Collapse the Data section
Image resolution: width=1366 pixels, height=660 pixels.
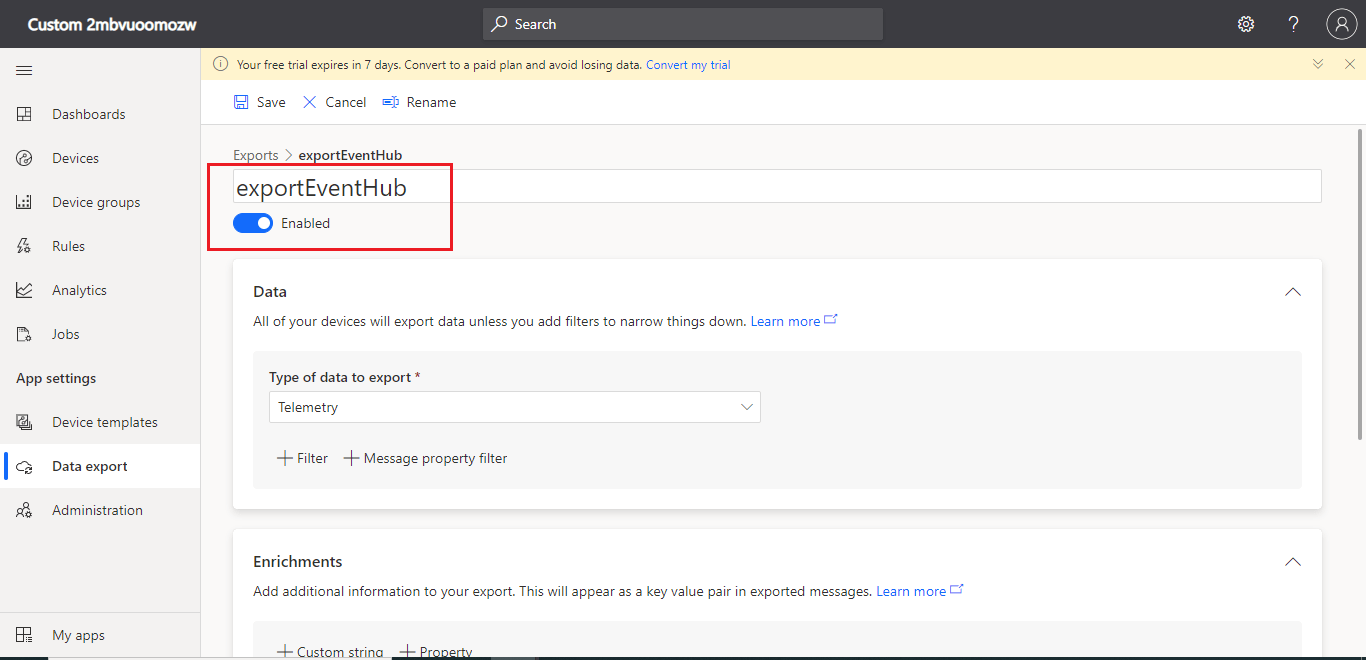coord(1293,292)
